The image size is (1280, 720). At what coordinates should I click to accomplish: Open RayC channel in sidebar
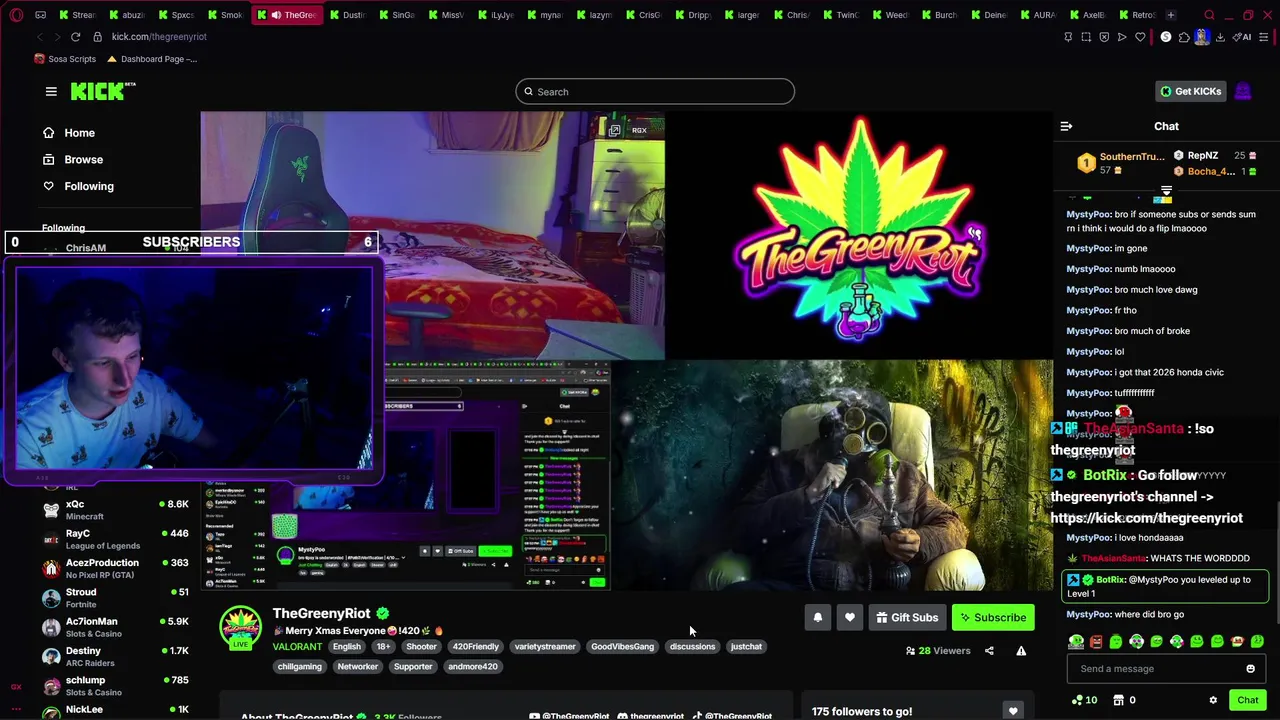(115, 539)
